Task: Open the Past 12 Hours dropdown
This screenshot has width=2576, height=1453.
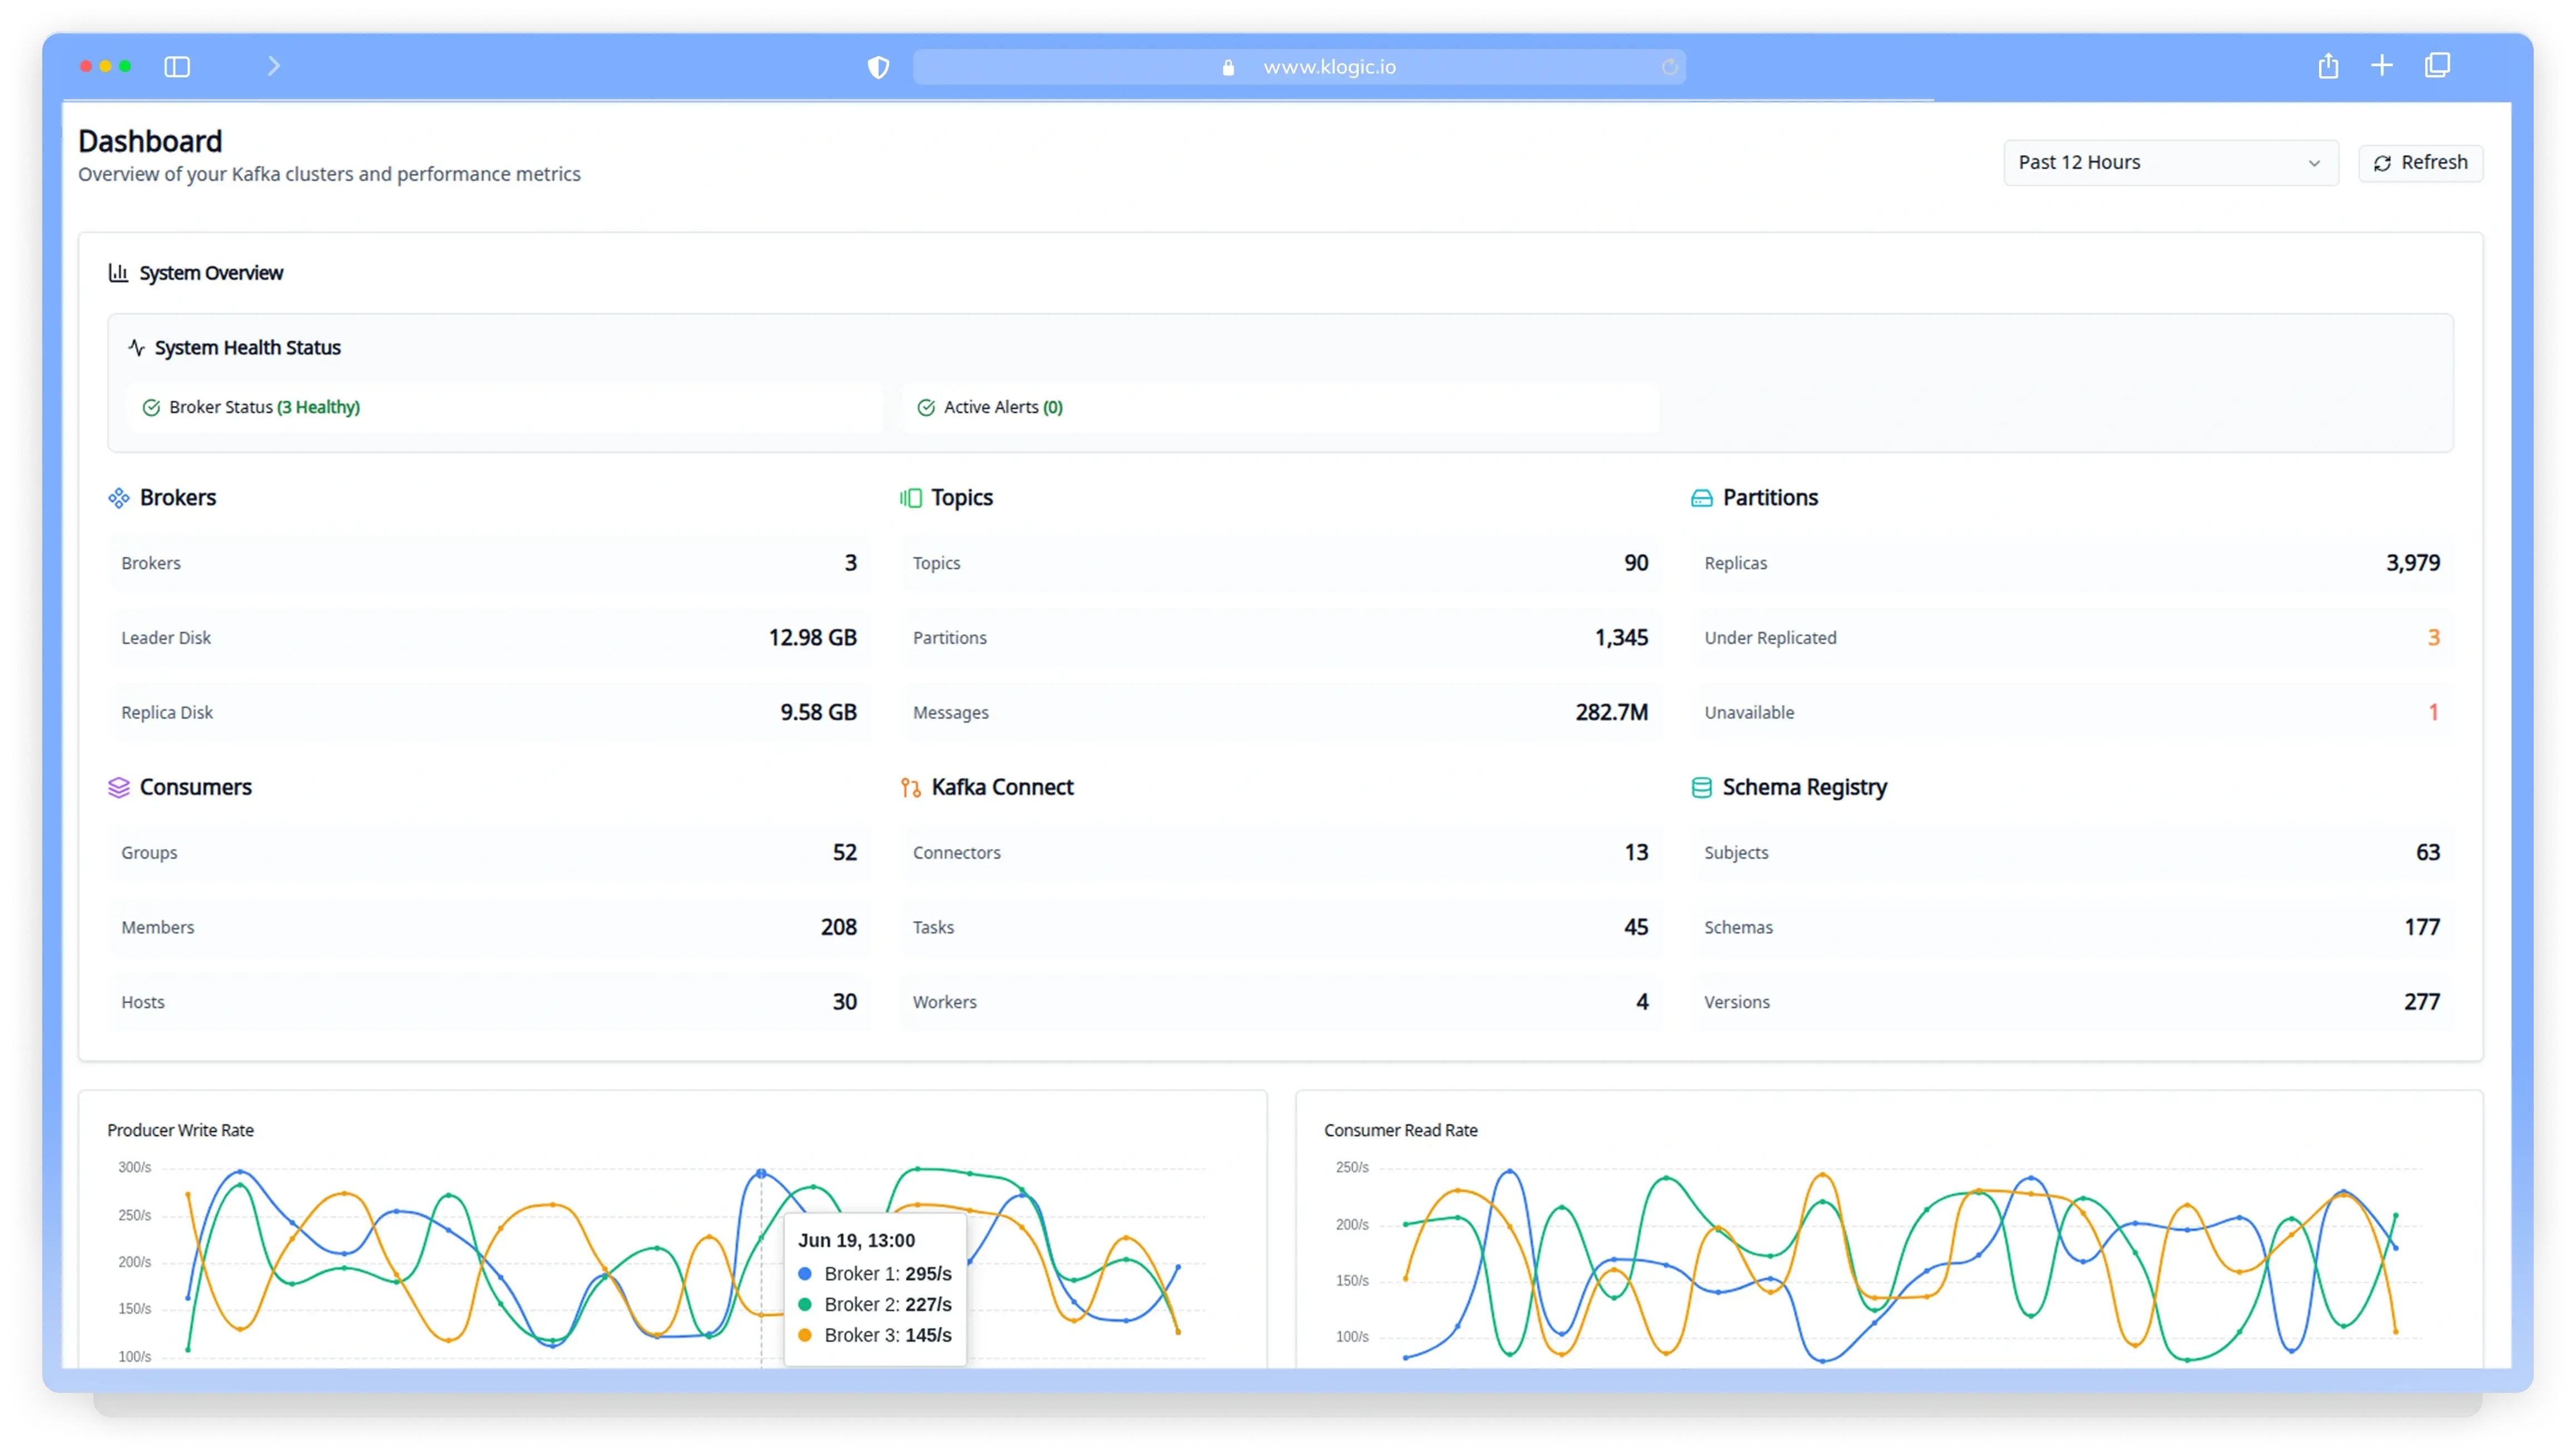Action: point(2170,163)
